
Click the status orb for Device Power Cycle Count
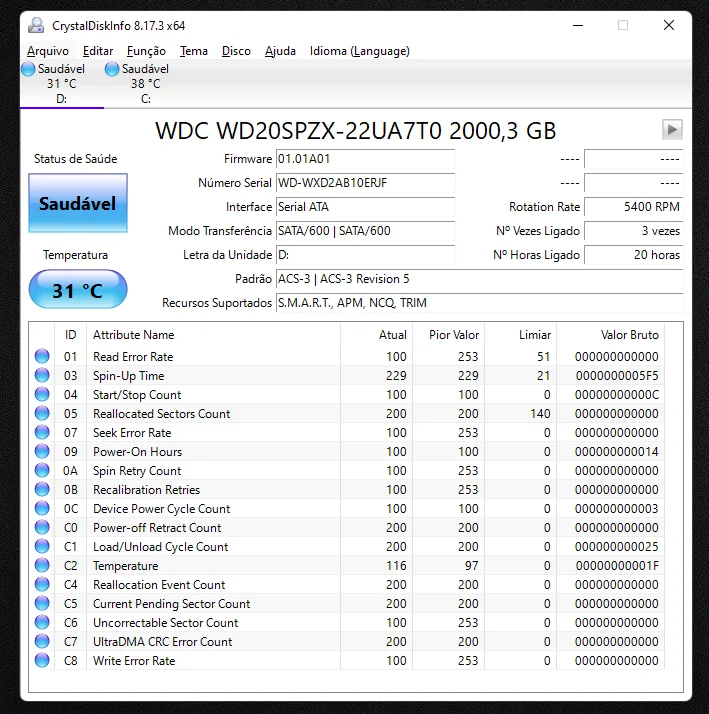(x=42, y=508)
